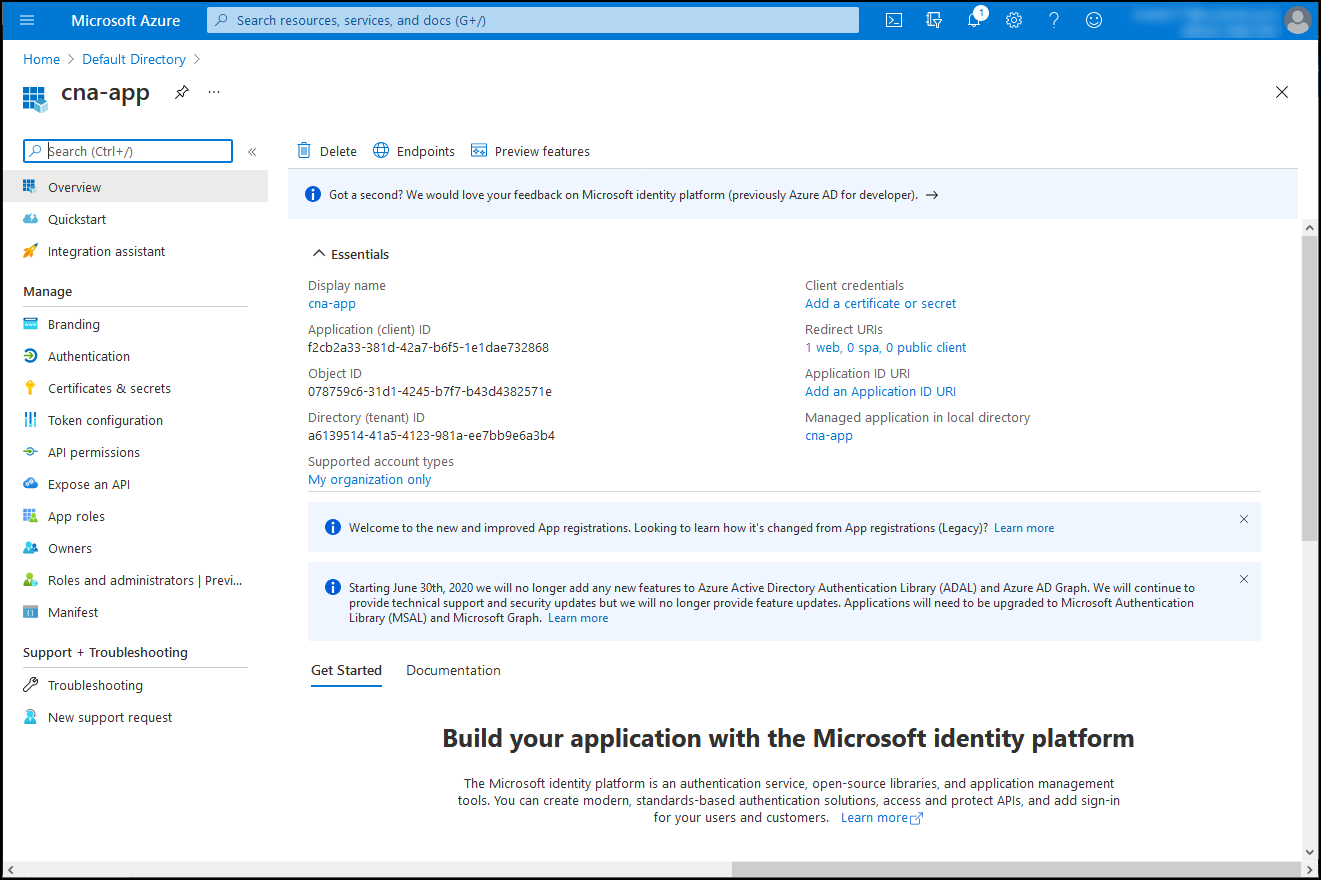Pin cna-app to dashboard
Screen dimensions: 1321x880
[181, 92]
